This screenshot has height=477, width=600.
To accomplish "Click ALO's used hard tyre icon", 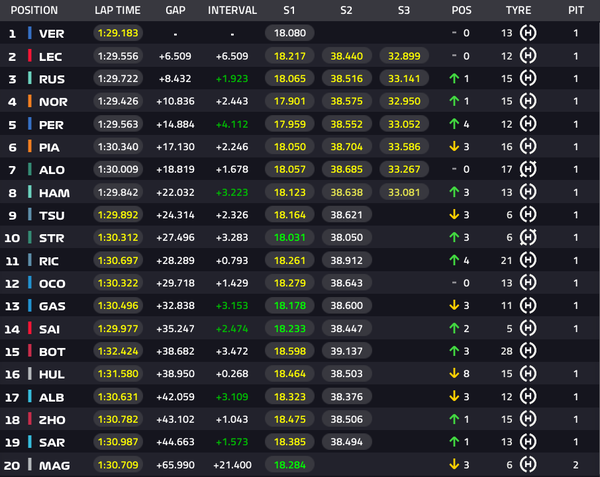I will (528, 169).
